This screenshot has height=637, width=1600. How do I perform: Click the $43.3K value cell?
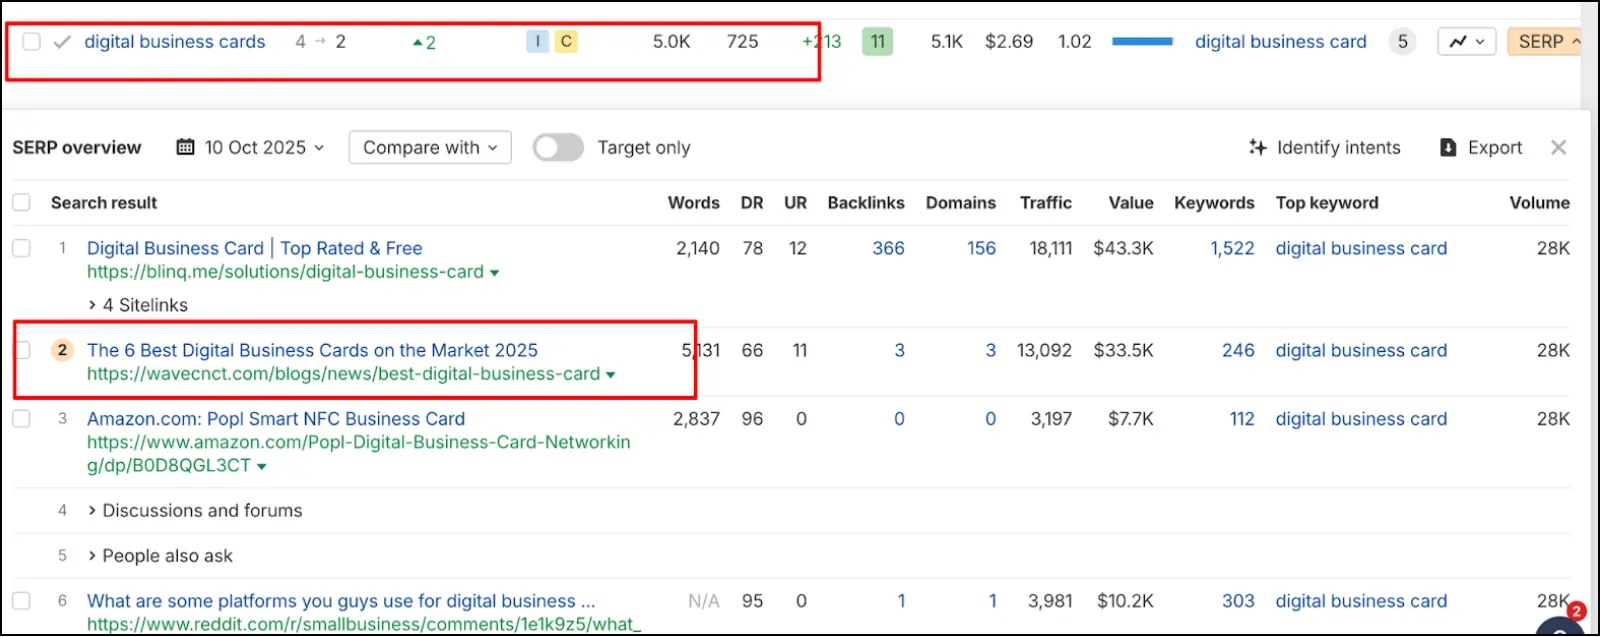point(1123,248)
